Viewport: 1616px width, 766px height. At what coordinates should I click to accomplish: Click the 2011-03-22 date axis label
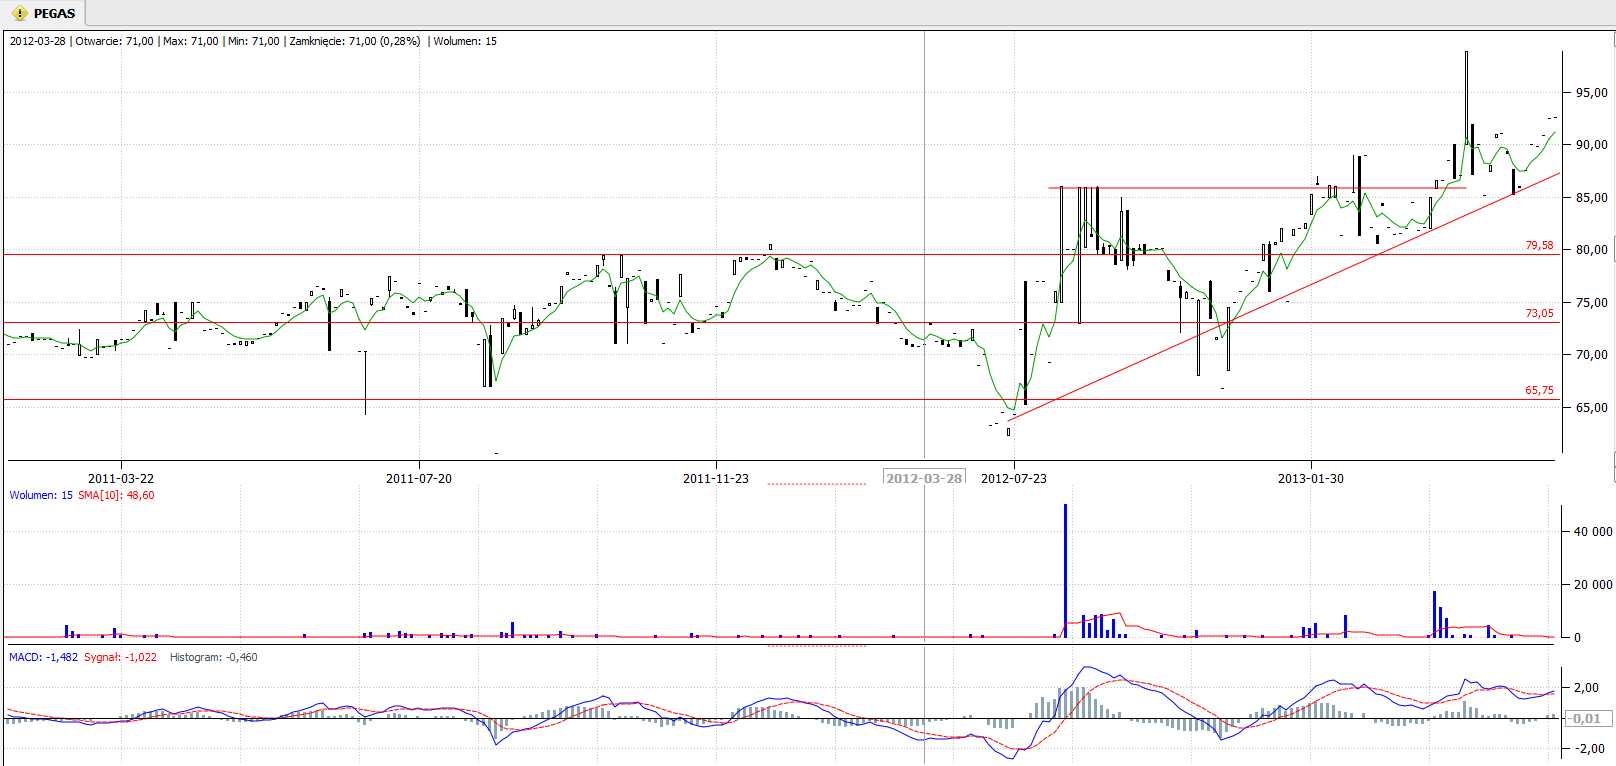tap(121, 479)
